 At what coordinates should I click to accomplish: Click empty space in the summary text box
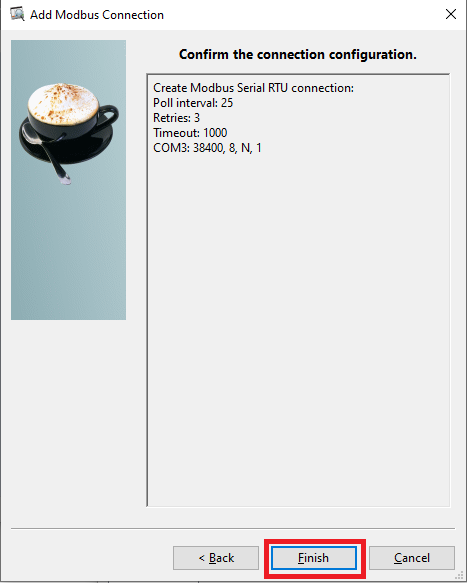click(298, 317)
